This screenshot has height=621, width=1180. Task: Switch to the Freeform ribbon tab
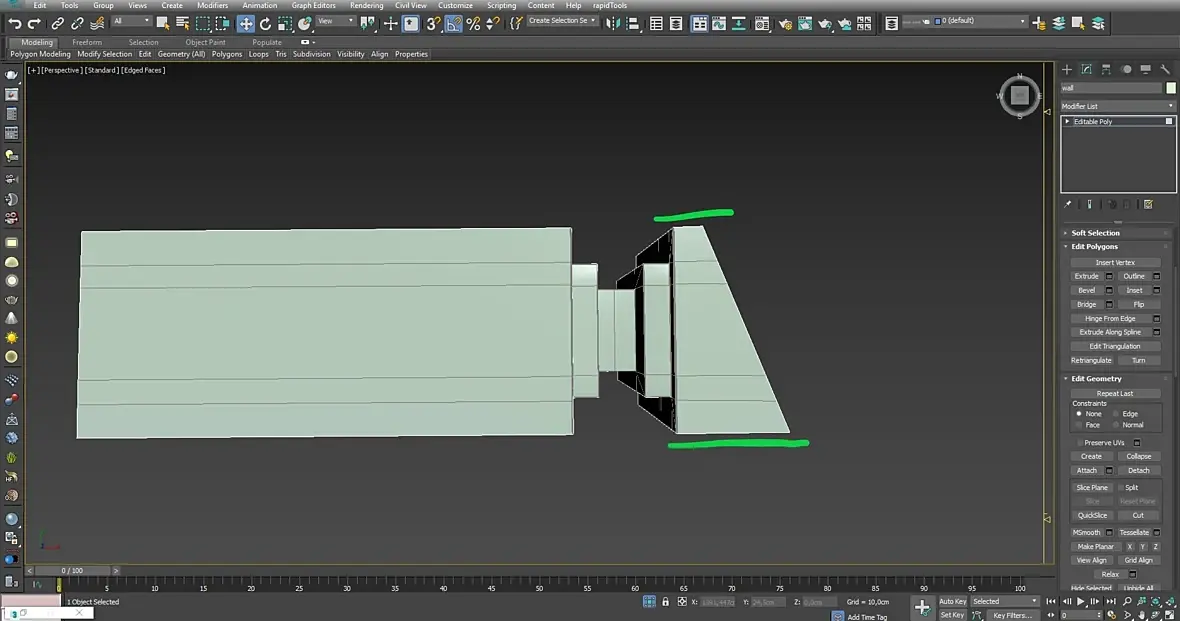click(87, 42)
